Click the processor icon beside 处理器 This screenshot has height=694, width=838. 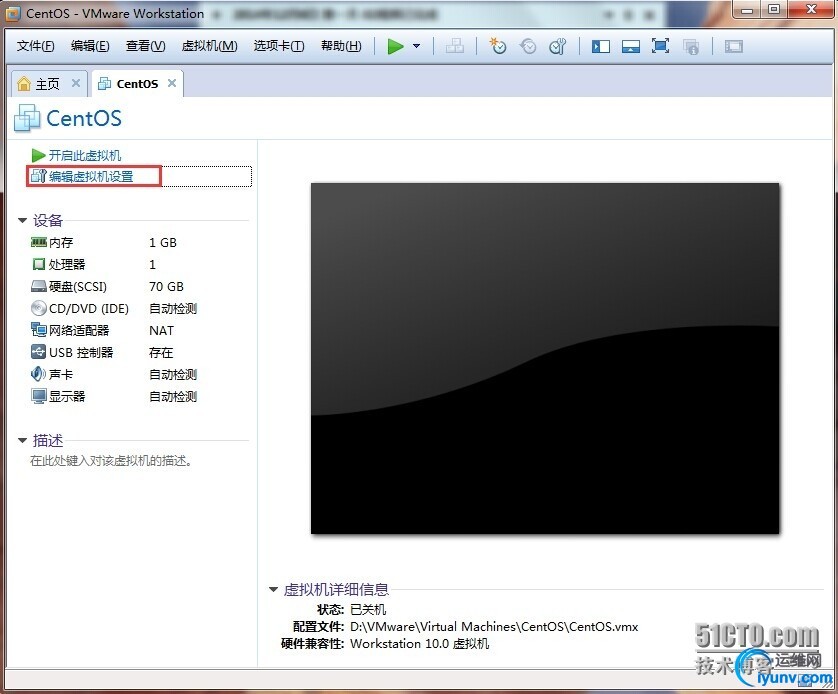point(38,264)
